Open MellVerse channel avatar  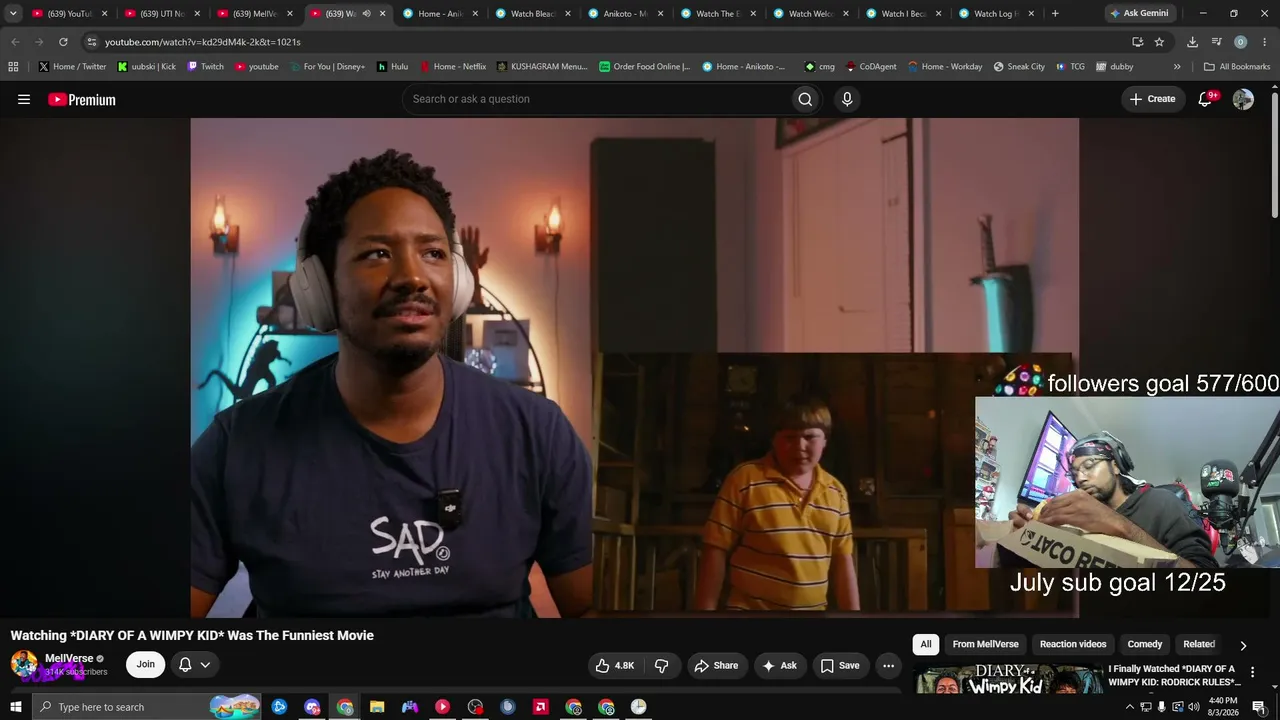24,664
